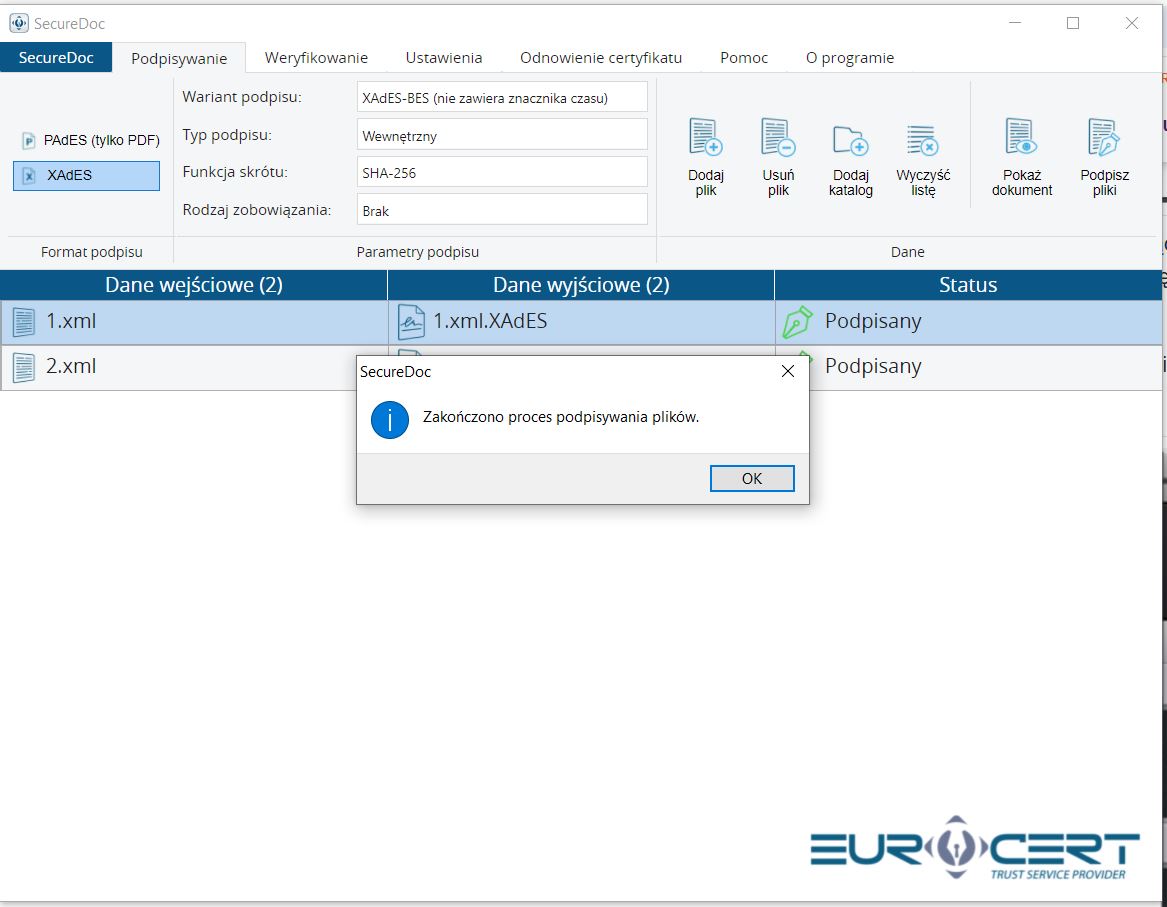Image resolution: width=1167 pixels, height=907 pixels.
Task: Click the Dodaj katalog folder icon
Action: tap(851, 139)
